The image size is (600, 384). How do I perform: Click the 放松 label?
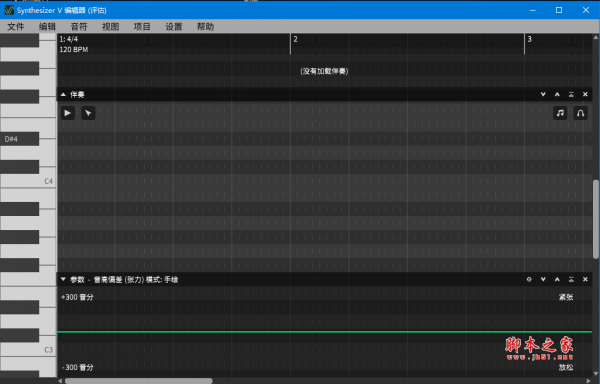pos(566,367)
